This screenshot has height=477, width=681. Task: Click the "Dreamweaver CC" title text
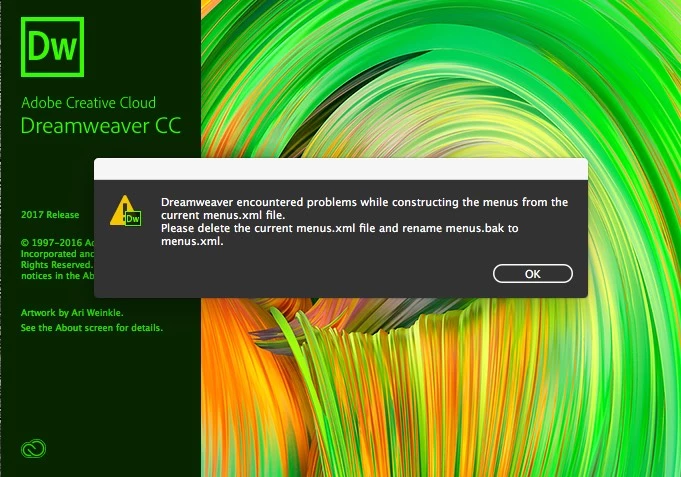(101, 126)
